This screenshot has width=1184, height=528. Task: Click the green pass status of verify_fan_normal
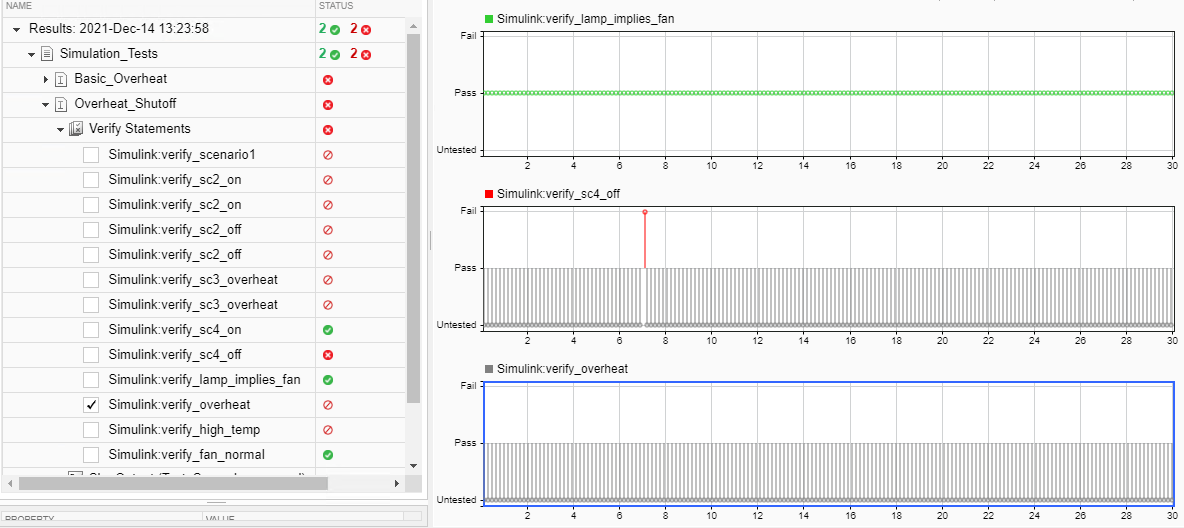point(328,455)
